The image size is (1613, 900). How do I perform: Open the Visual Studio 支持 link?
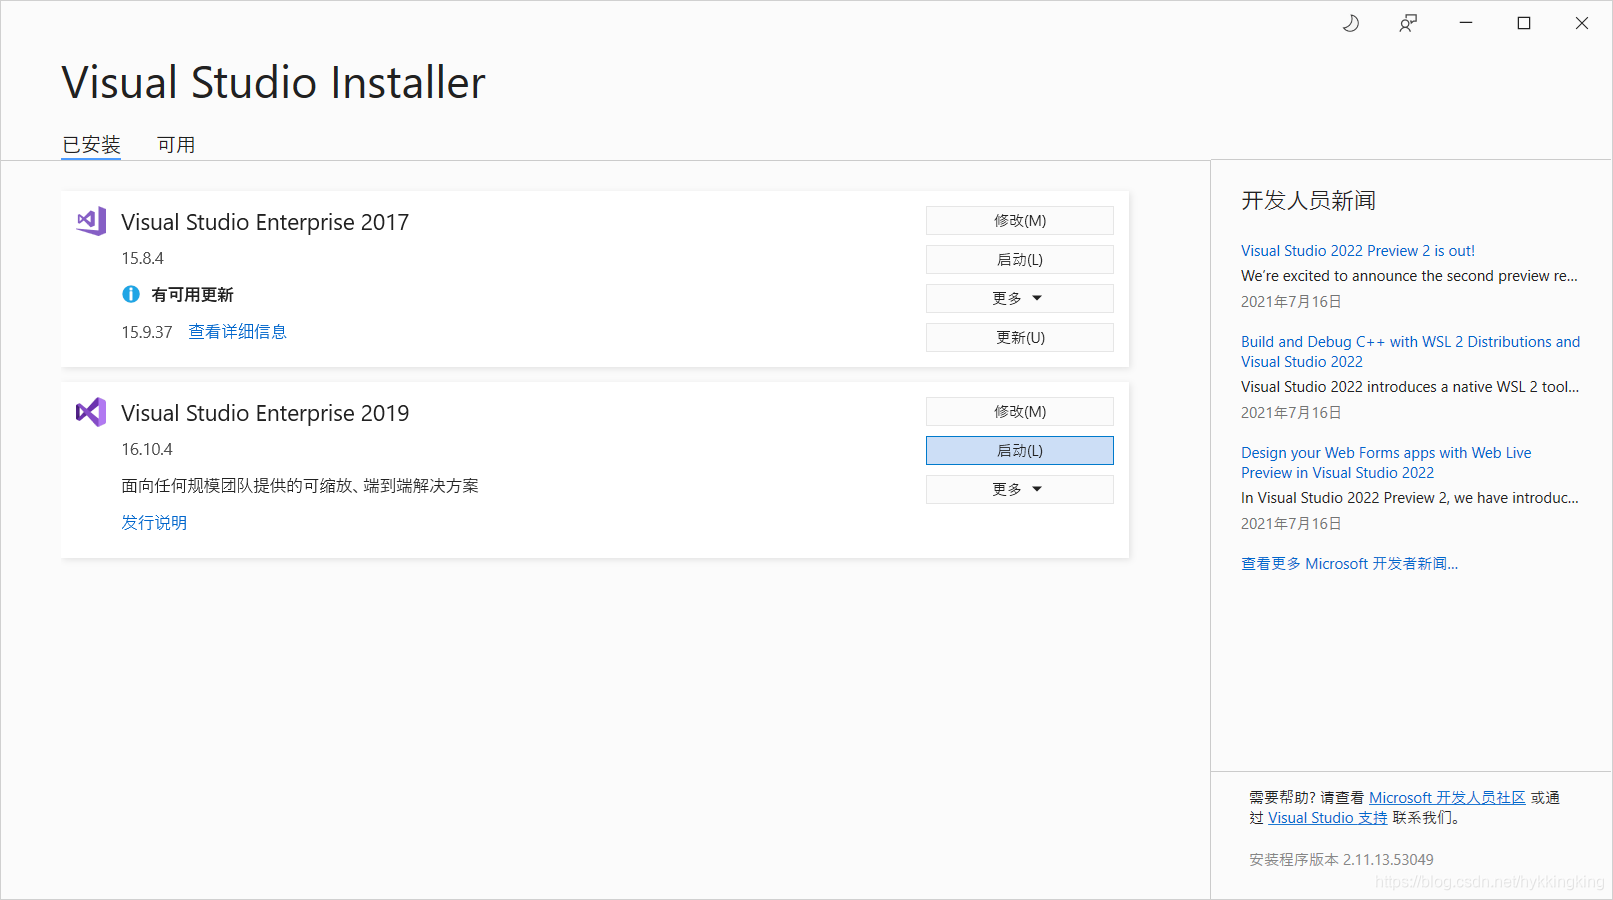click(x=1328, y=818)
